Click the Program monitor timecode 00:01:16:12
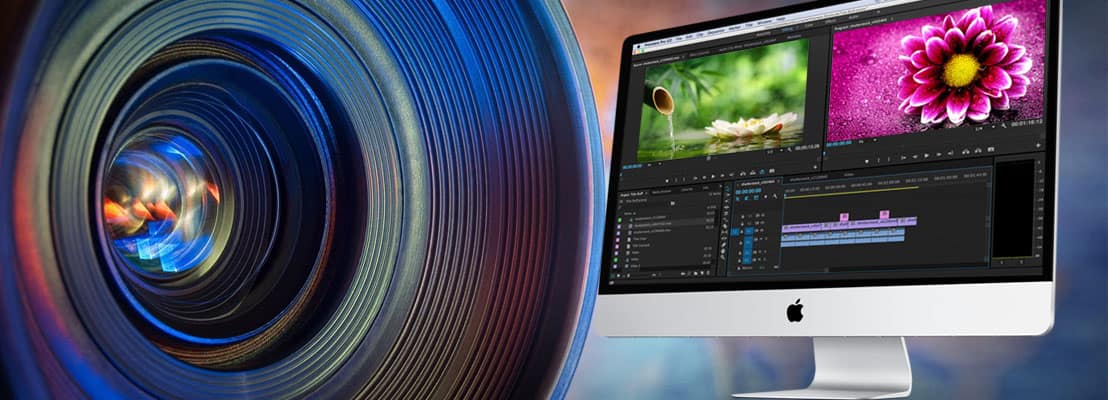Viewport: 1108px width, 400px height. tap(1027, 122)
